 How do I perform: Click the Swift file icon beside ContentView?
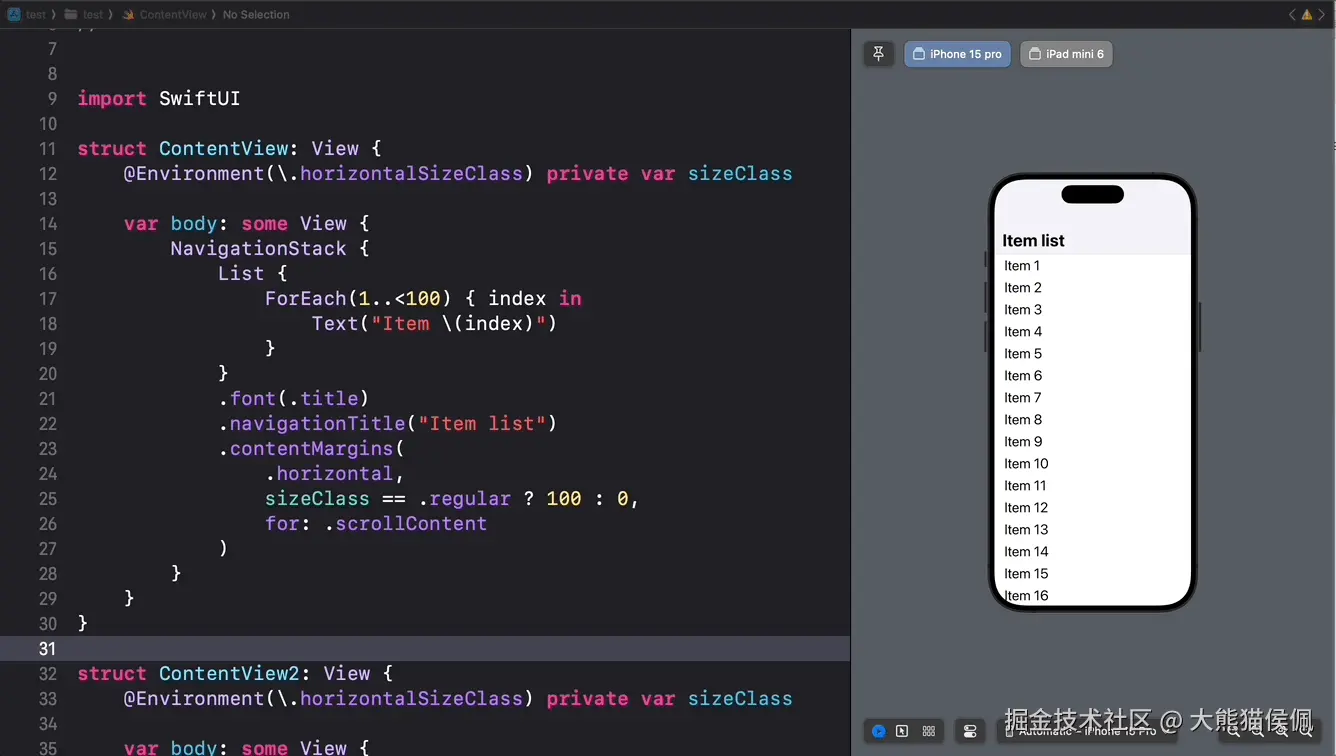point(129,14)
